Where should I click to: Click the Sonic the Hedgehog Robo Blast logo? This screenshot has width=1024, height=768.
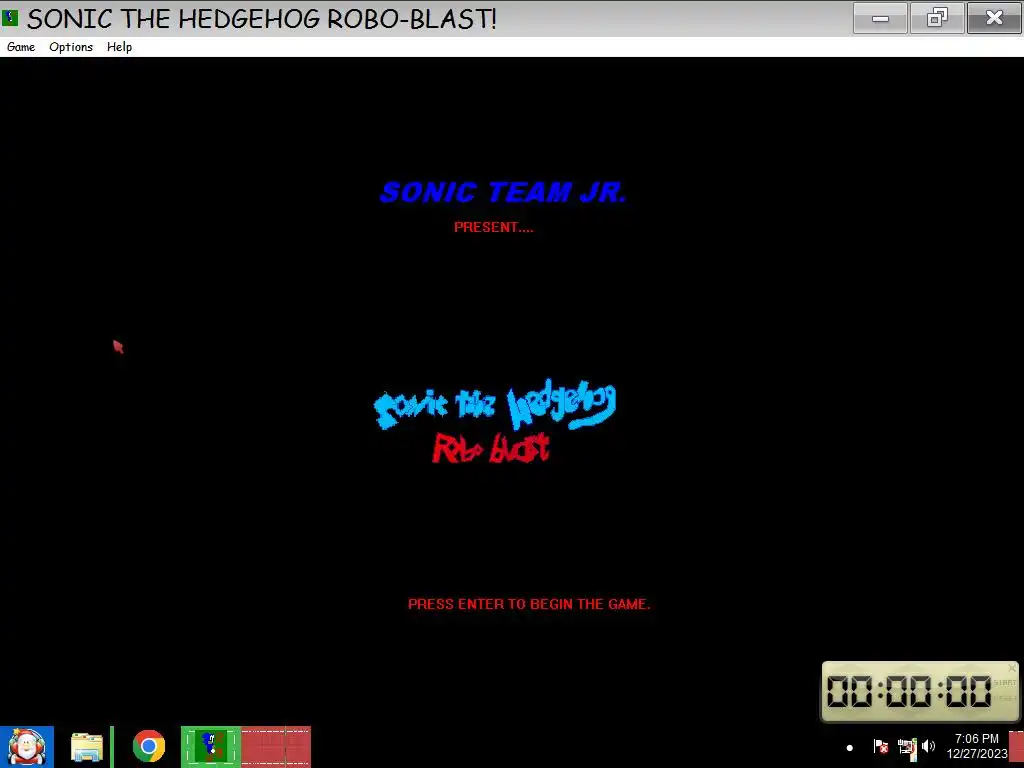click(x=494, y=421)
